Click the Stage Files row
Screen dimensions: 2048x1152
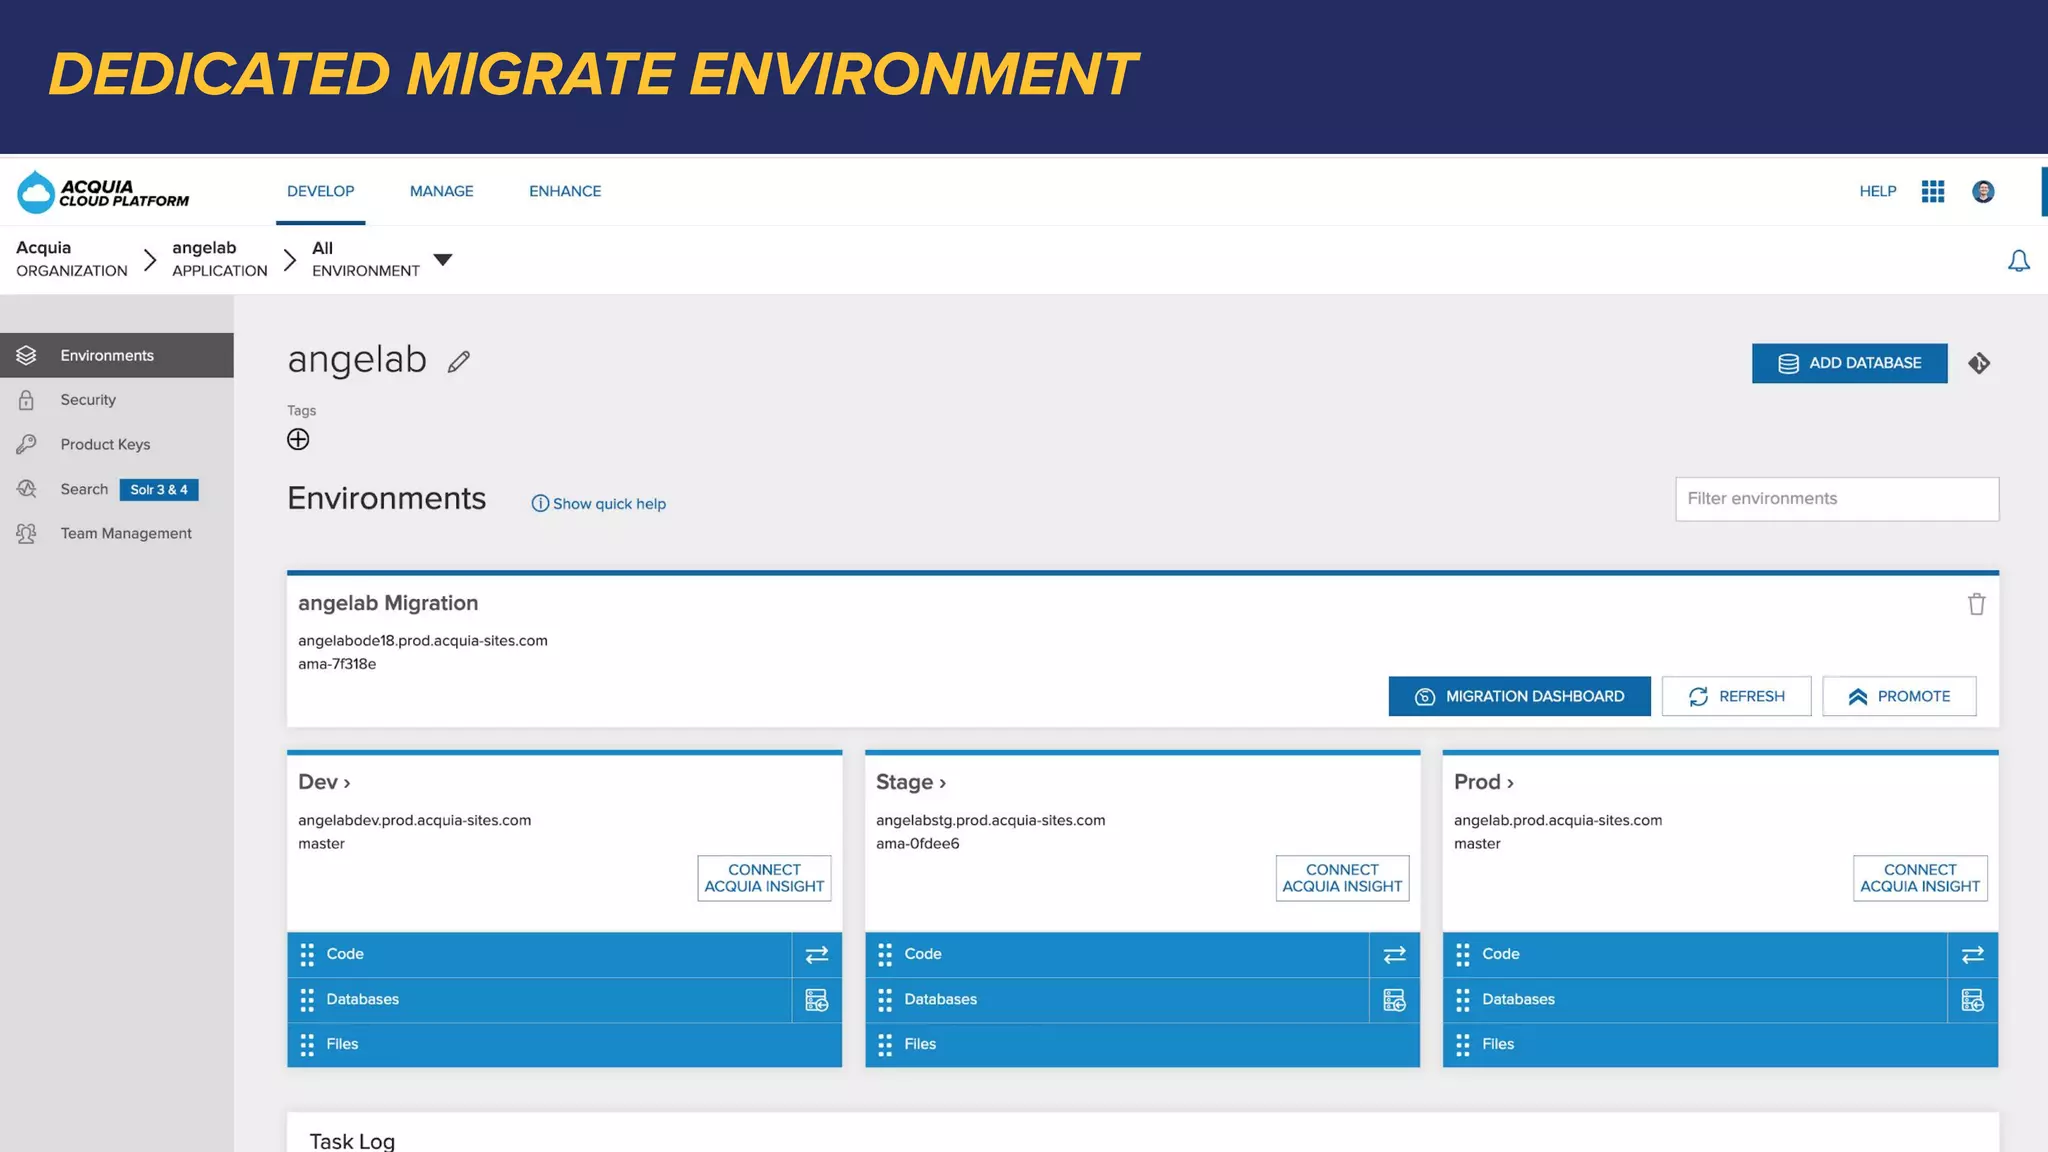pos(1142,1045)
